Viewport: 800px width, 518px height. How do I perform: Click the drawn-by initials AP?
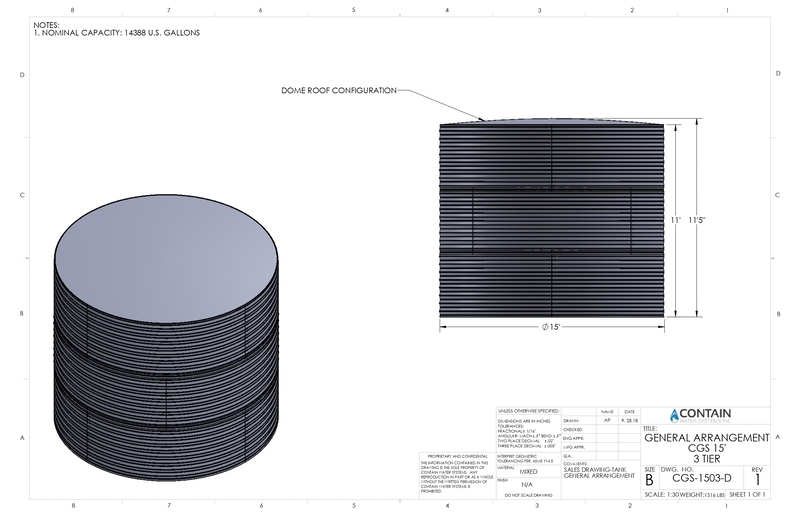tap(607, 421)
